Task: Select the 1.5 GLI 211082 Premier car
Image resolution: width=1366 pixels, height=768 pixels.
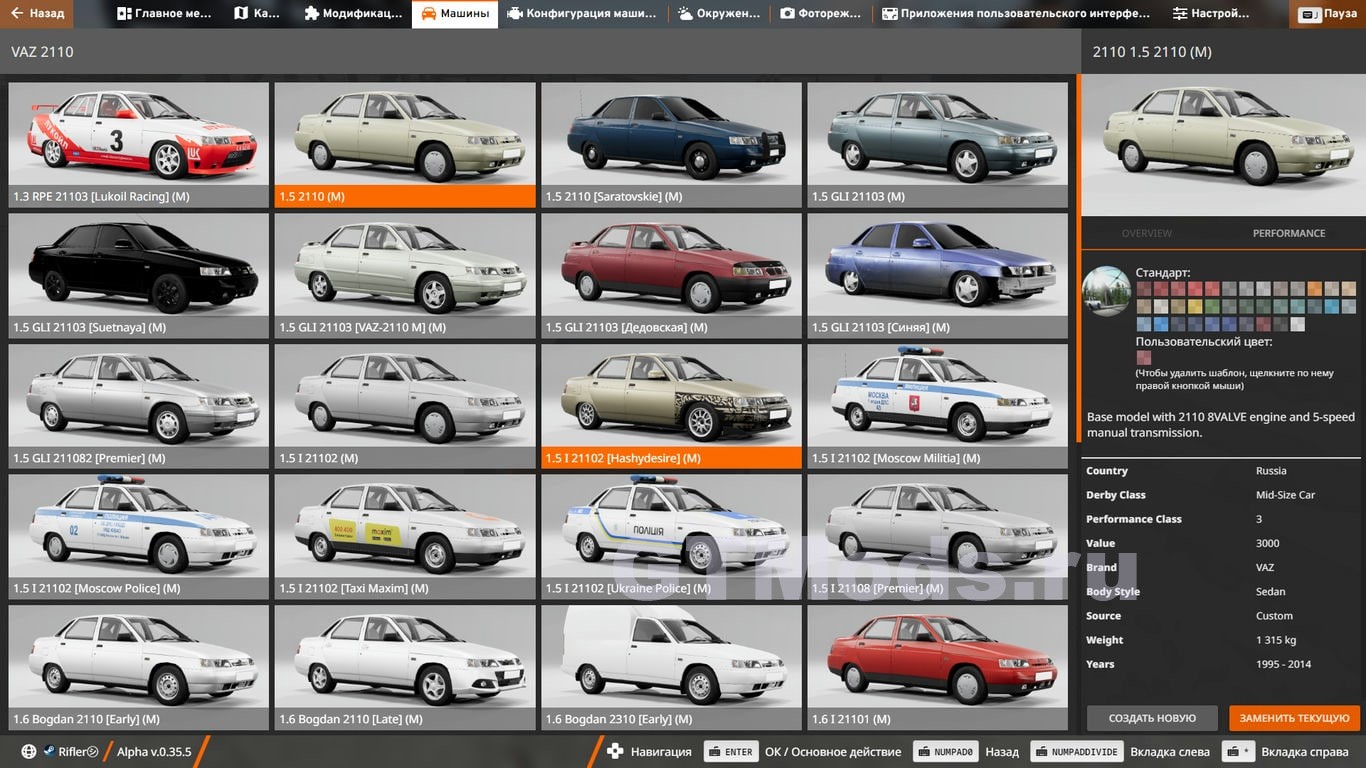Action: click(139, 406)
